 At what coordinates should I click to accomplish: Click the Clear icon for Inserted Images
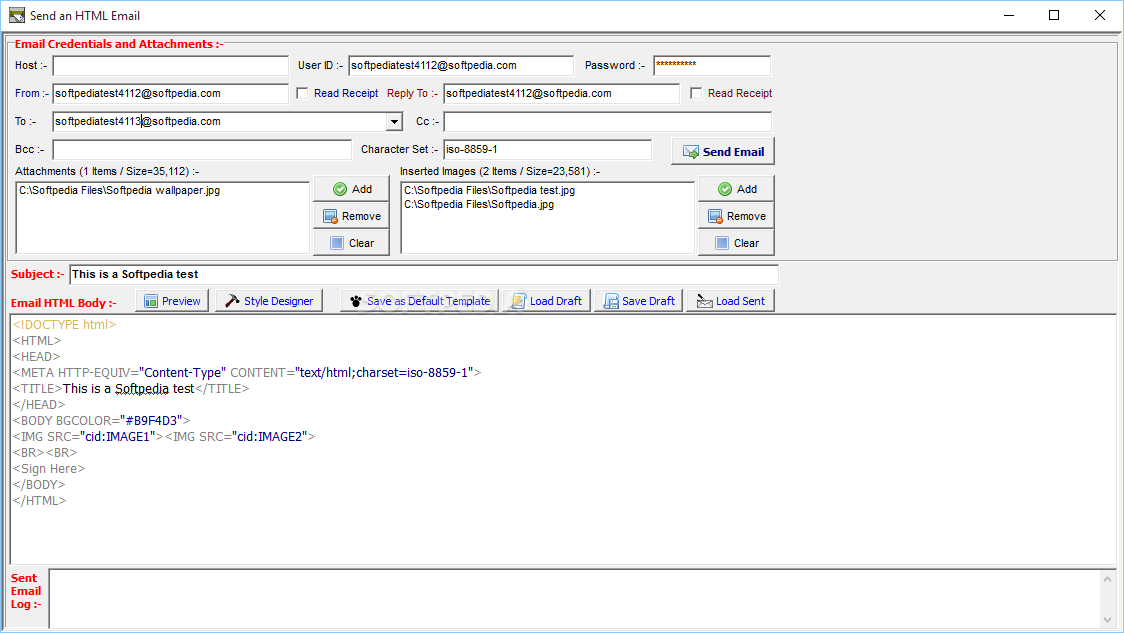pyautogui.click(x=722, y=243)
